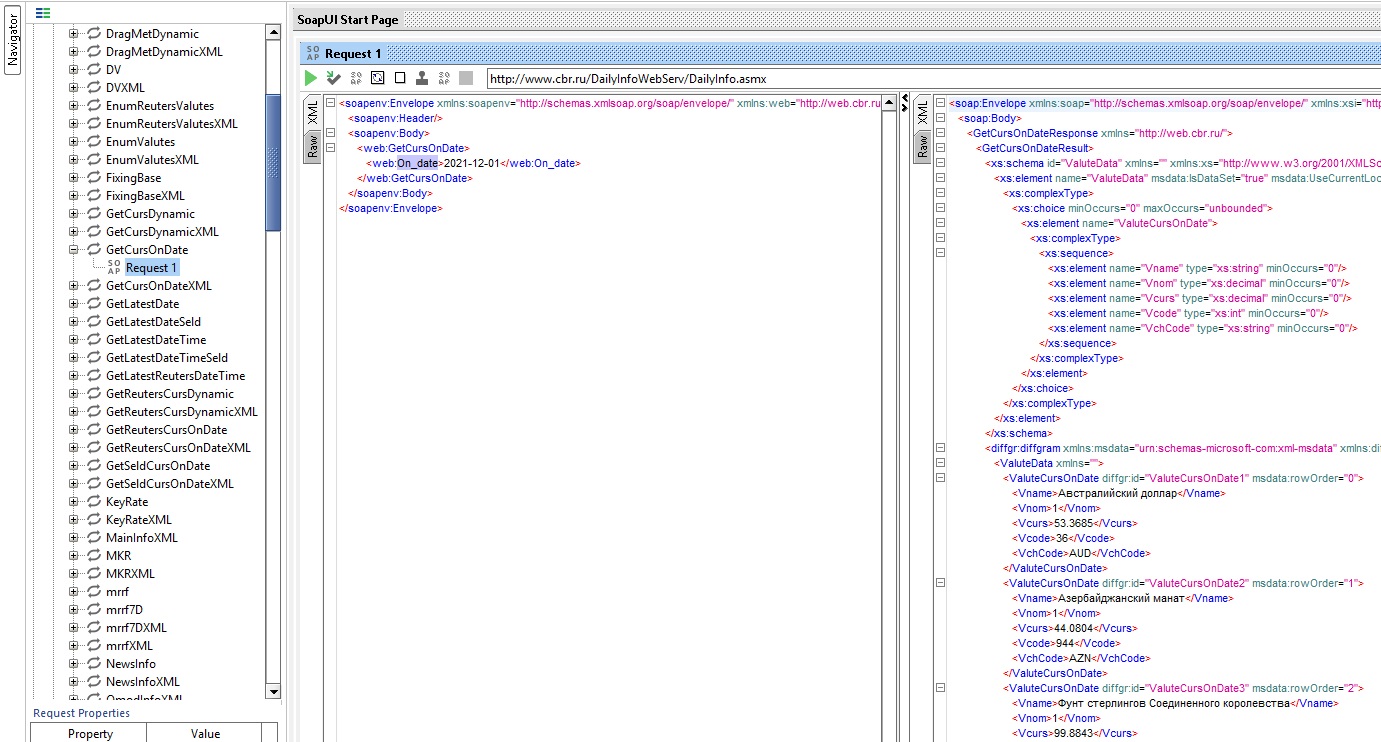Create a MockService icon beside the TestCase icon
The height and width of the screenshot is (742, 1381).
pyautogui.click(x=356, y=78)
